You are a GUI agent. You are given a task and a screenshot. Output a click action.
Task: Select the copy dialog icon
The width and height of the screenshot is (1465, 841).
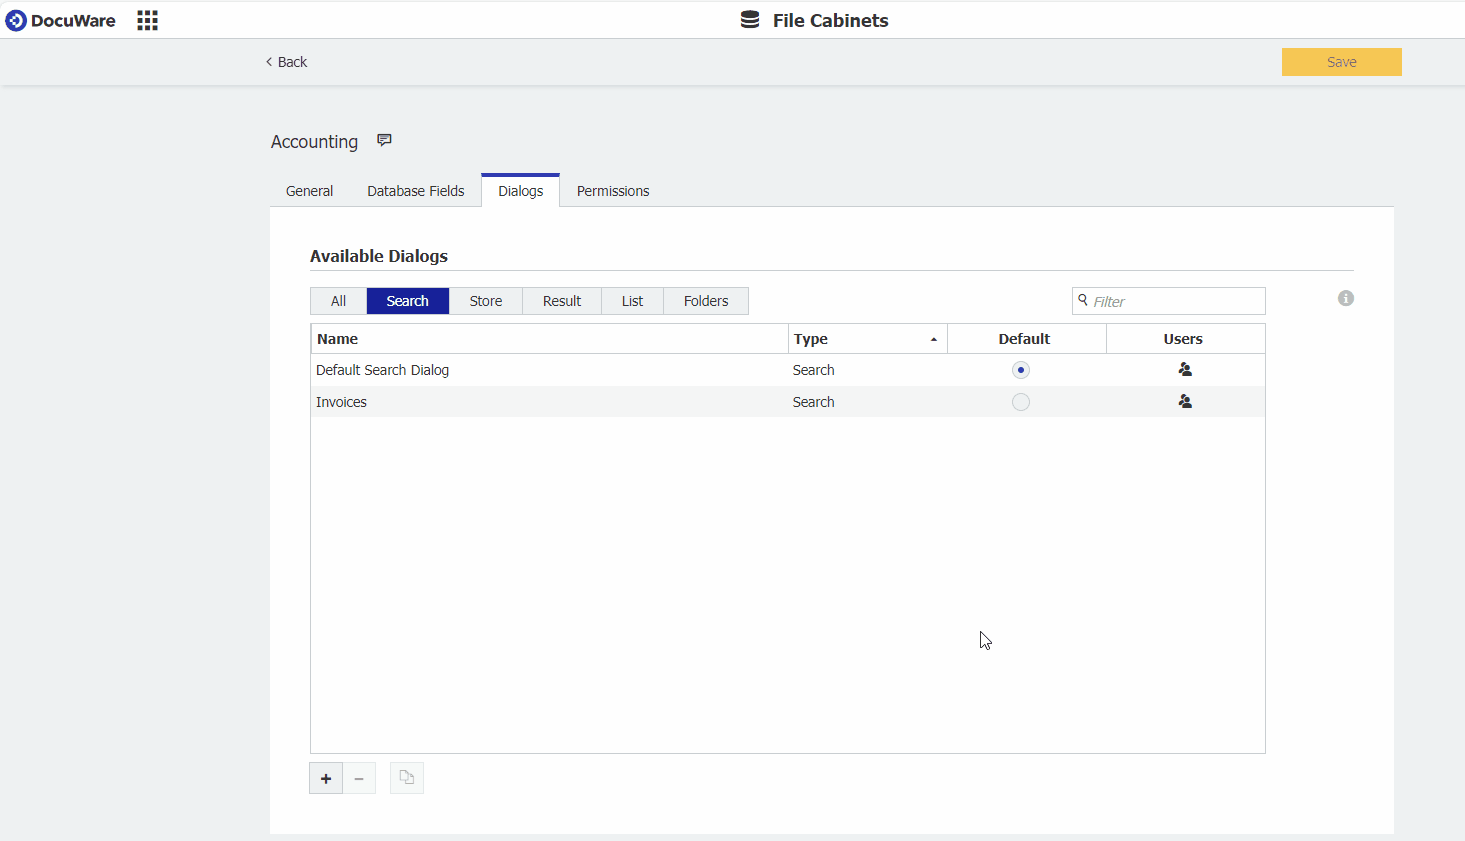pos(406,777)
